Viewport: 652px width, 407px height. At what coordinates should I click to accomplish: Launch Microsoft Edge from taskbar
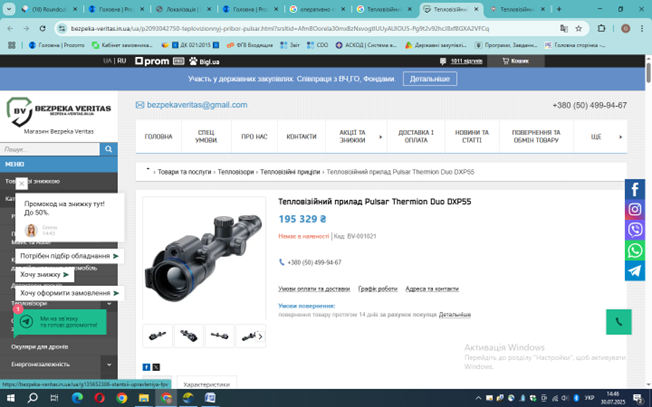point(77,398)
